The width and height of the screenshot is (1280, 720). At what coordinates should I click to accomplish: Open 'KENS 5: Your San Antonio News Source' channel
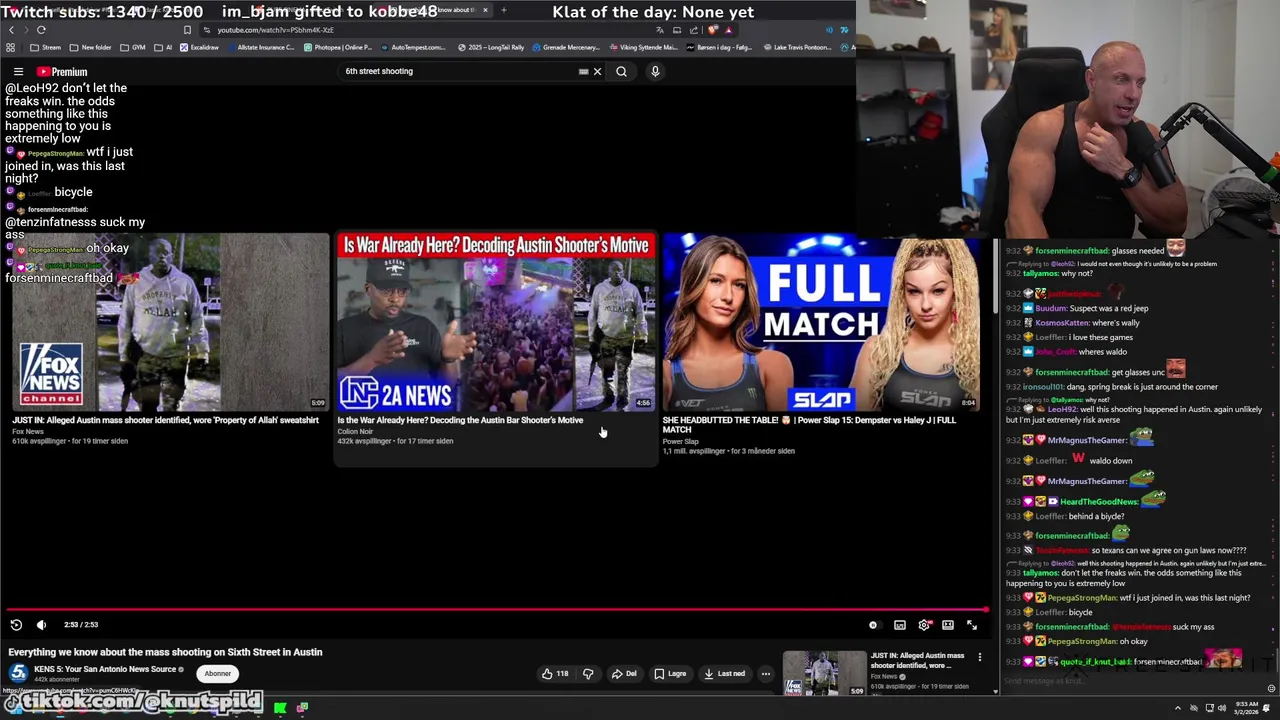(106, 669)
